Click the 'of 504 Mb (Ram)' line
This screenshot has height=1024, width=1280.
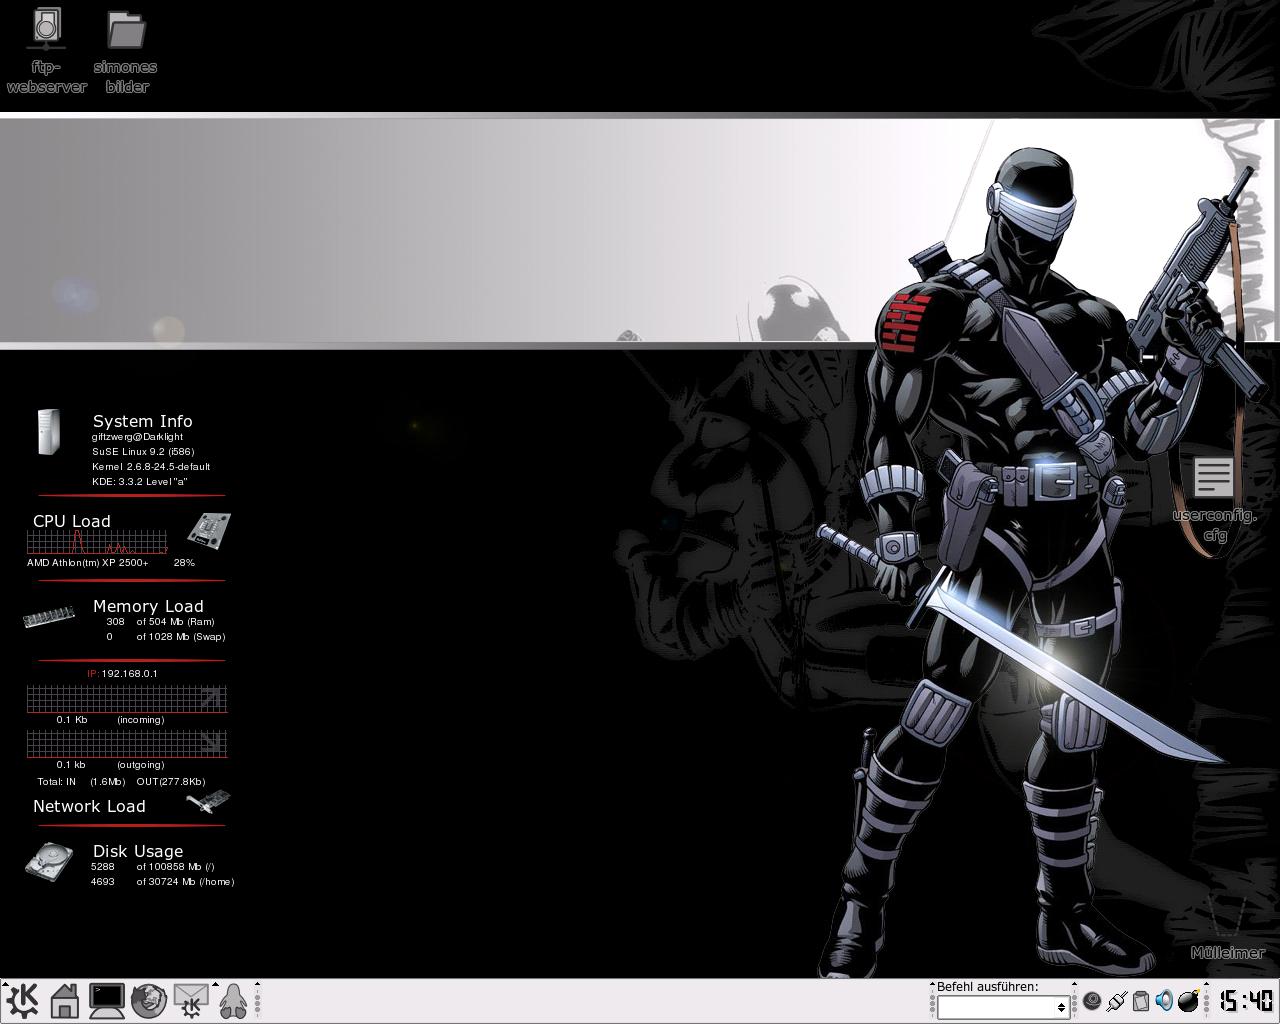coord(175,622)
